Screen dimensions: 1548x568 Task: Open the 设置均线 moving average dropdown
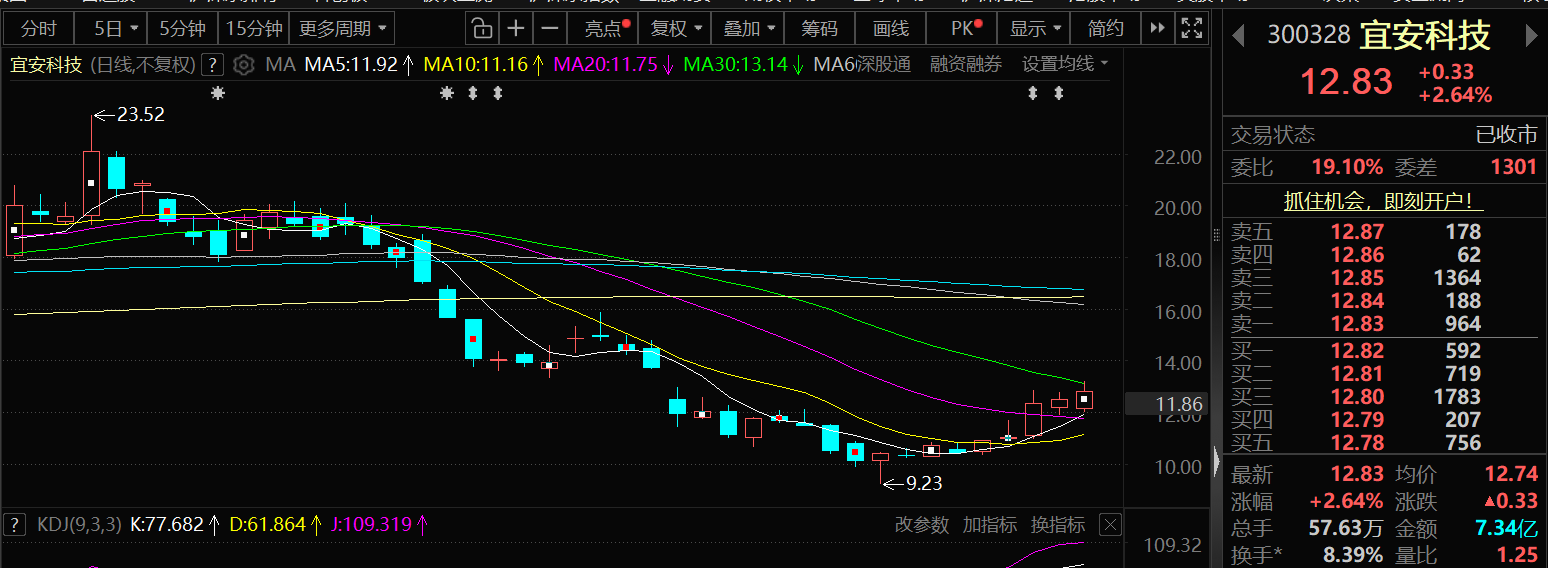tap(1065, 65)
